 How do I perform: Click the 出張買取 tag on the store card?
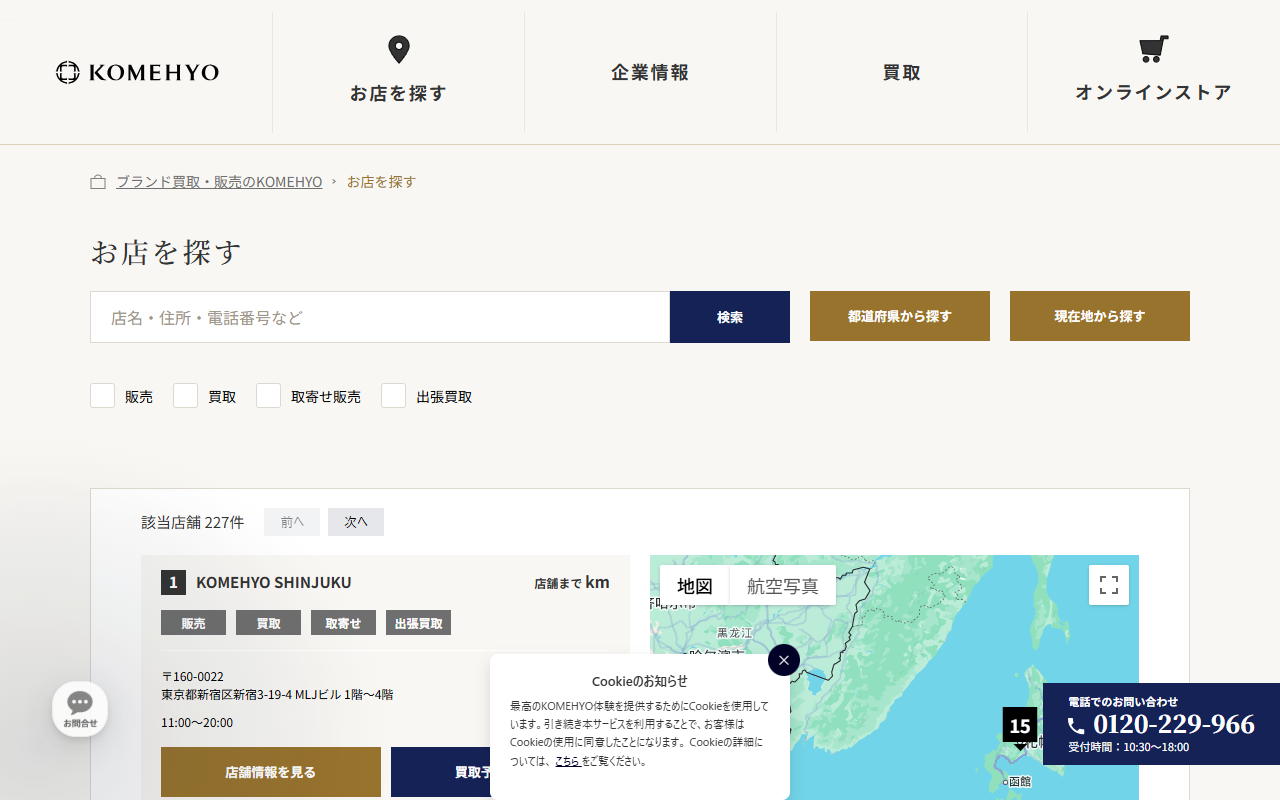coord(418,623)
